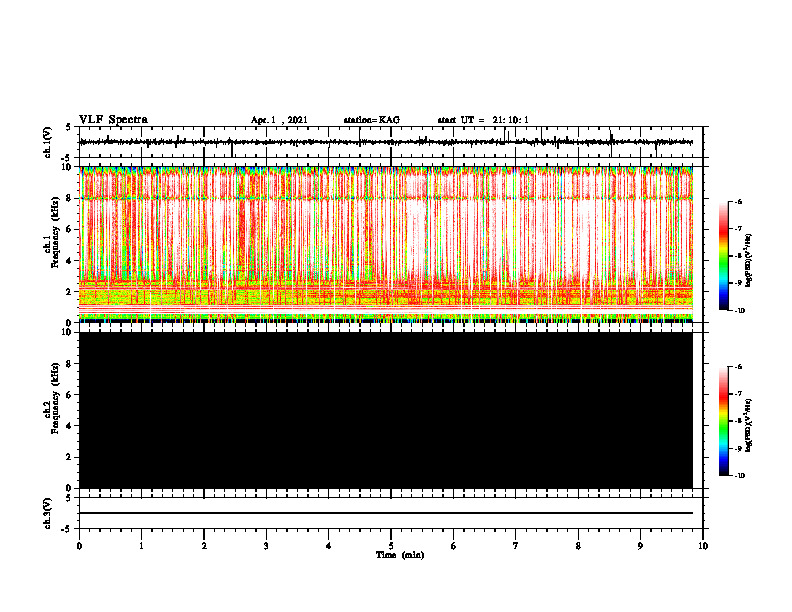Click time axis tick label "2"
This screenshot has height=612, width=792.
(204, 546)
